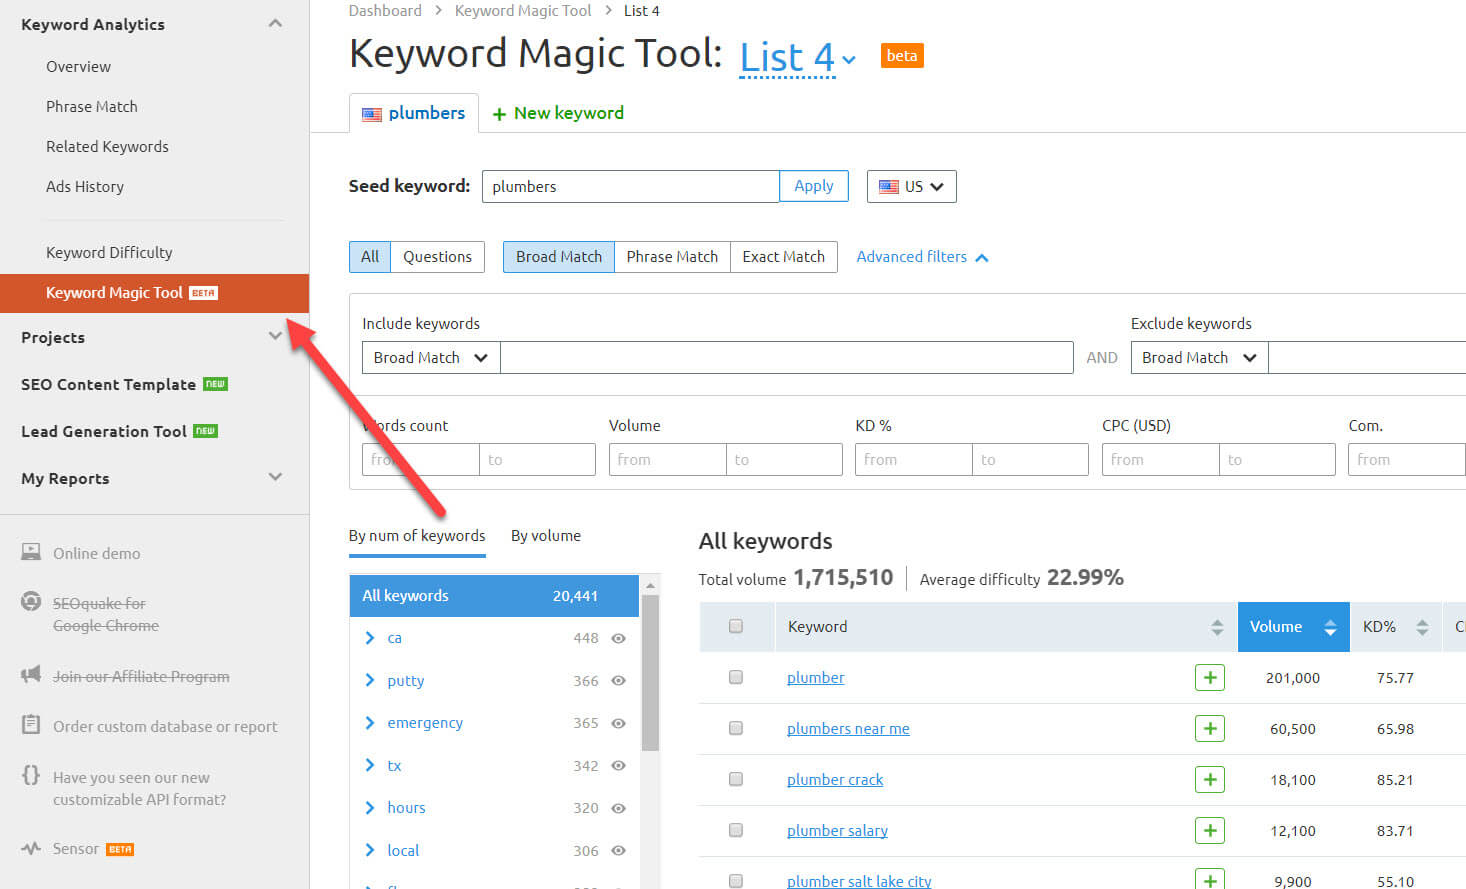Image resolution: width=1466 pixels, height=889 pixels.
Task: Sort by the KD% column arrows
Action: (1422, 627)
